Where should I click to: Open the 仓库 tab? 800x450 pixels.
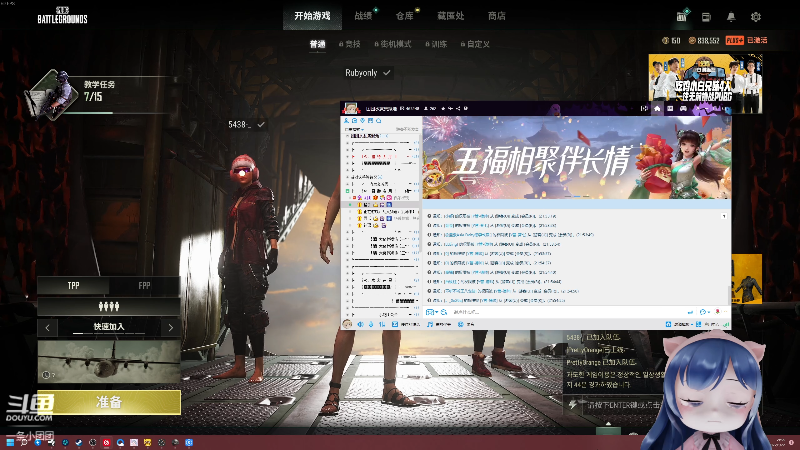[405, 16]
